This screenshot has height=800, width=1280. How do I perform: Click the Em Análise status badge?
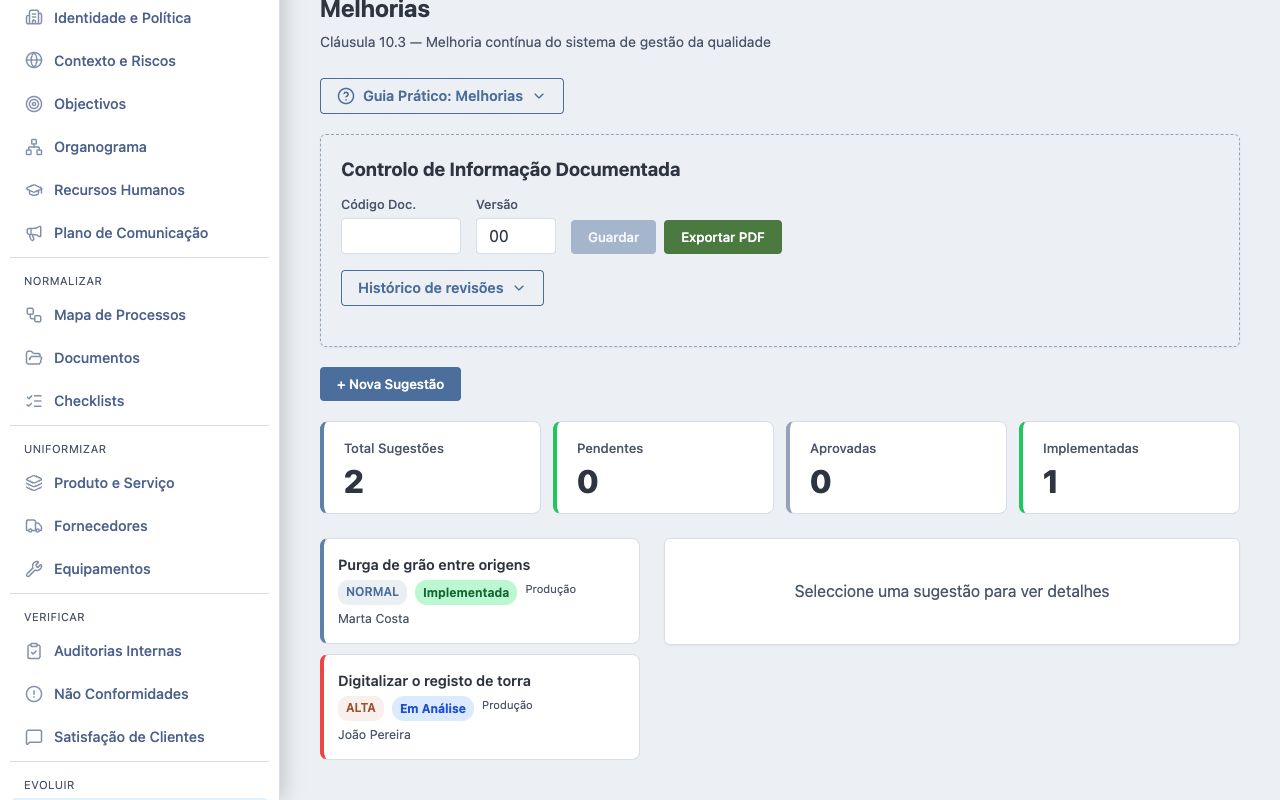coord(433,708)
